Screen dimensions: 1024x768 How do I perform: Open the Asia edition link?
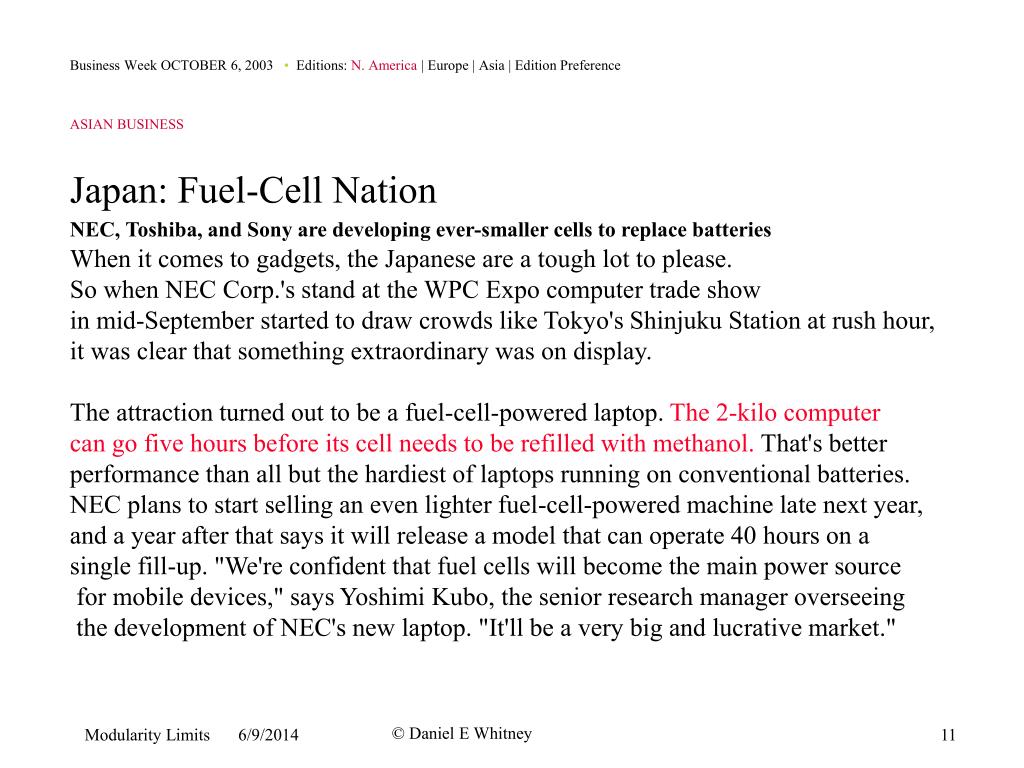point(491,65)
